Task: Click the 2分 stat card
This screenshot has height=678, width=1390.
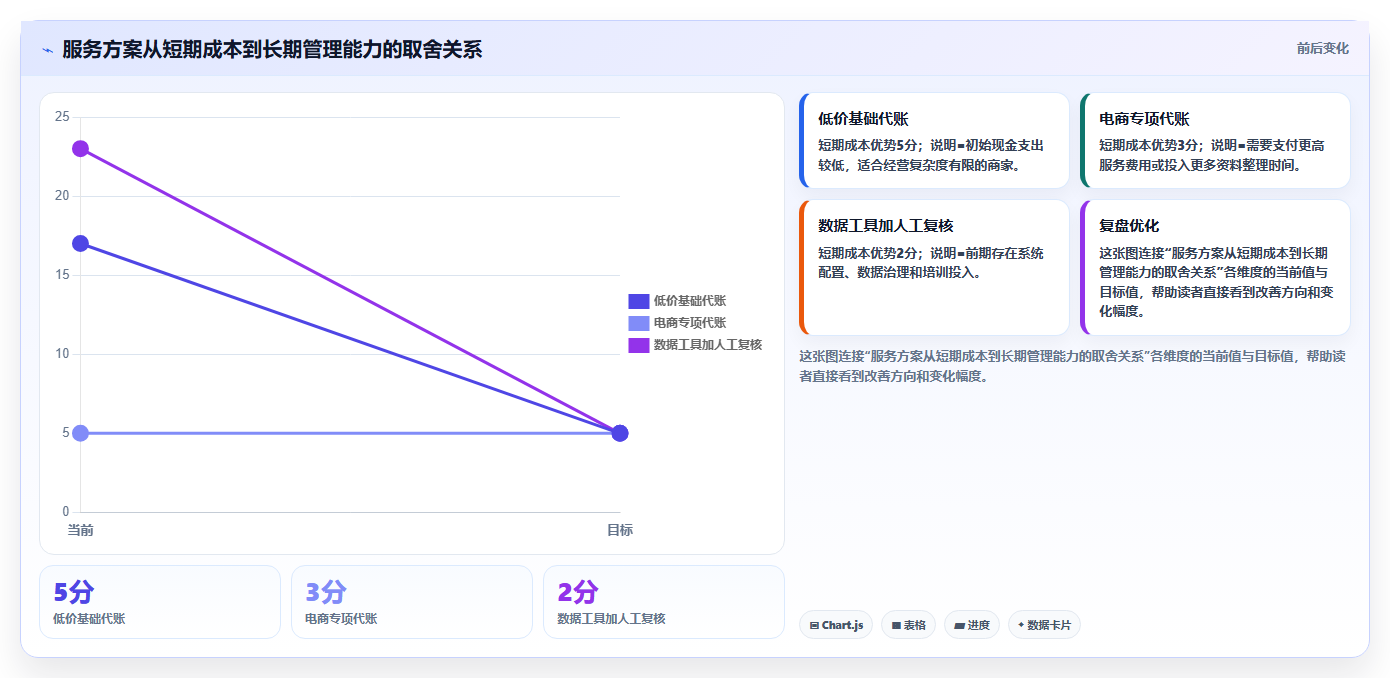Action: [664, 602]
